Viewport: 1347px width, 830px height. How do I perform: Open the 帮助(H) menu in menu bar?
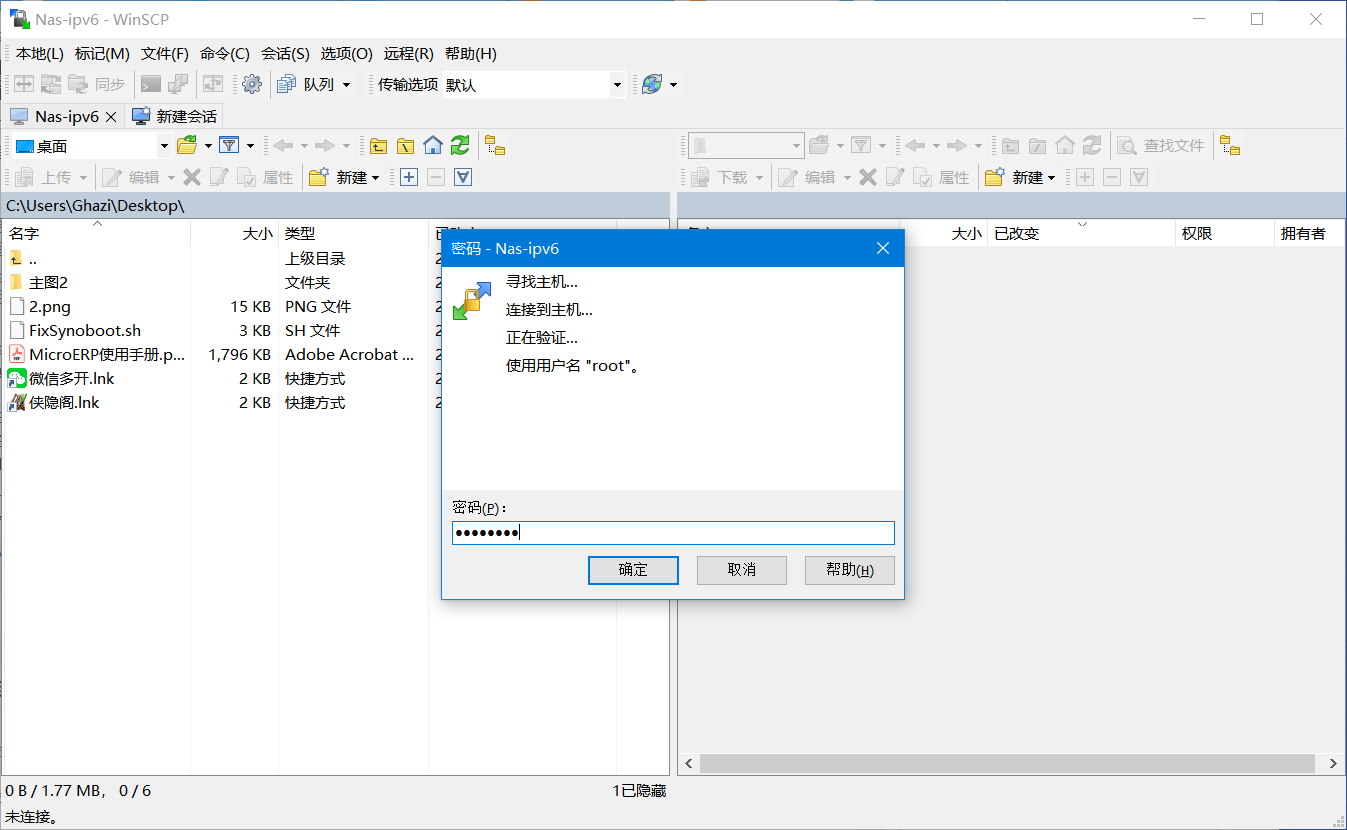coord(470,54)
